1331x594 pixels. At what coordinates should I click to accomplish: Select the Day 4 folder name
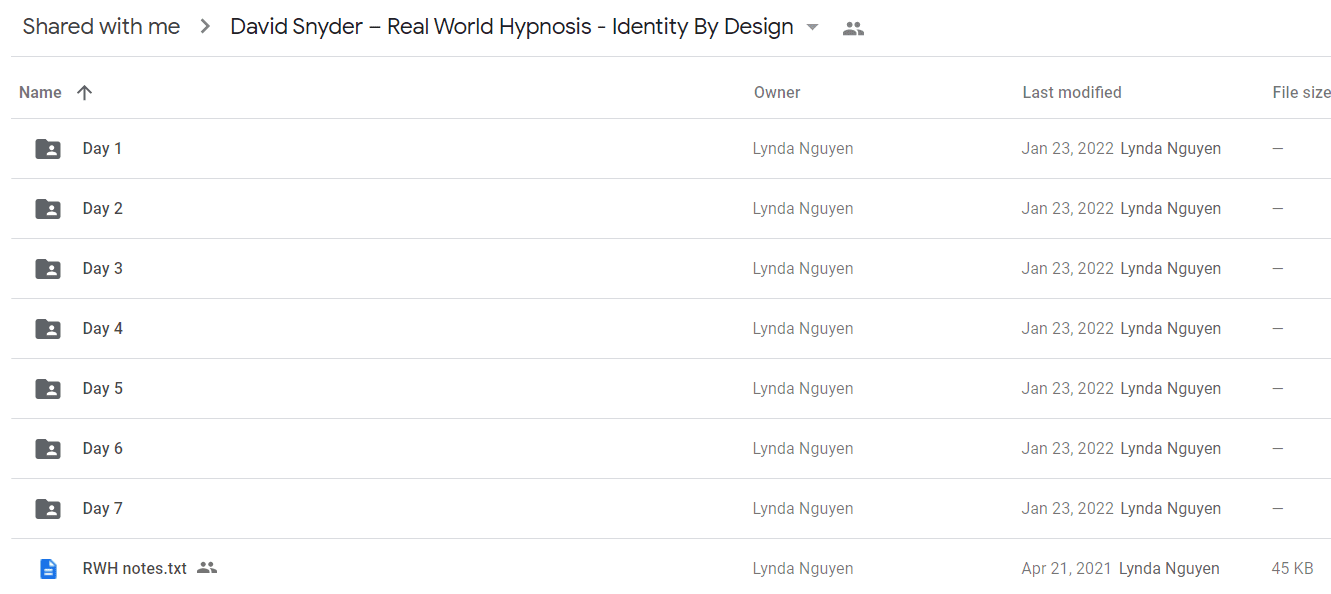[103, 328]
